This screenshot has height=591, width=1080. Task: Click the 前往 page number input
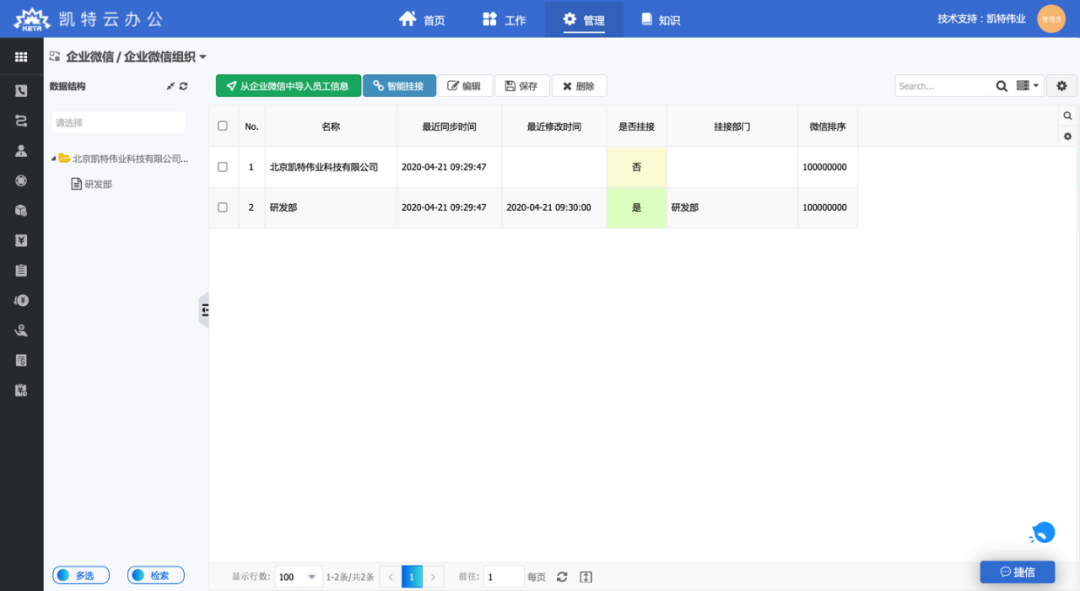coord(503,577)
